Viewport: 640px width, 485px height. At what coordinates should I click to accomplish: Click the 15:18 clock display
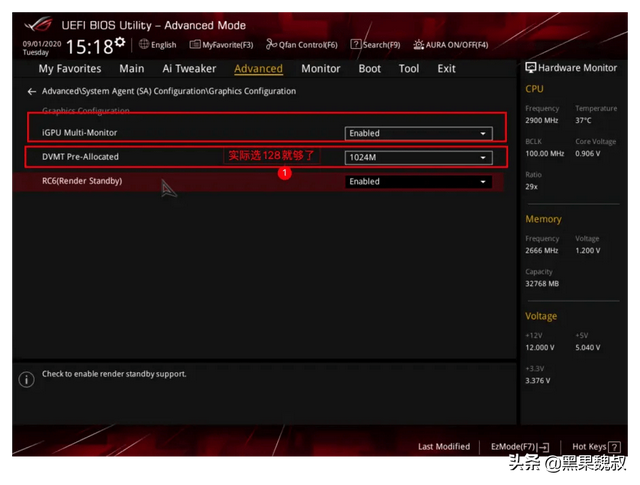click(x=89, y=47)
